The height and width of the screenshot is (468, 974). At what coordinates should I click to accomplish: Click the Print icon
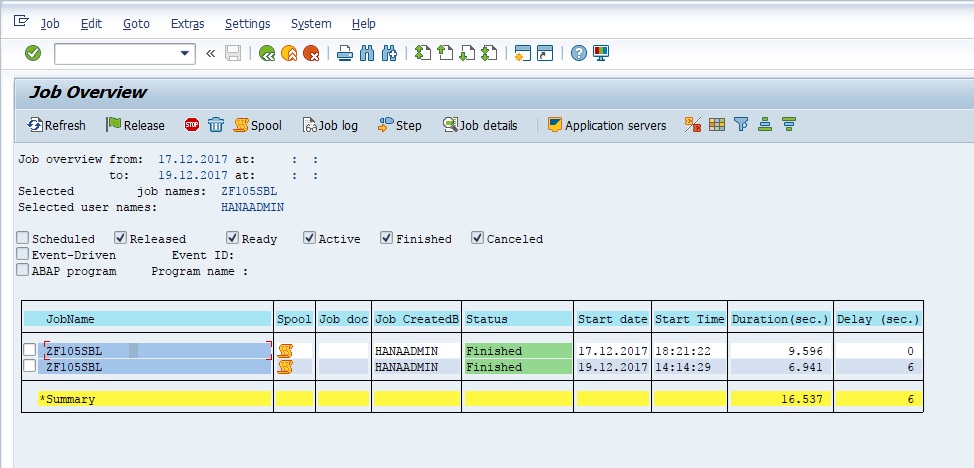click(x=345, y=53)
